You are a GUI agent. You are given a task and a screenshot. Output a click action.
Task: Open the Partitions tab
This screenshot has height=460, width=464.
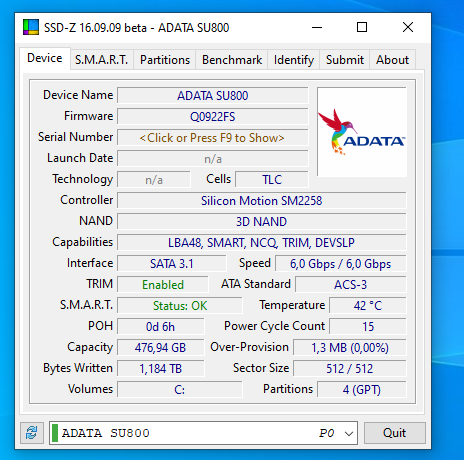[x=165, y=60]
